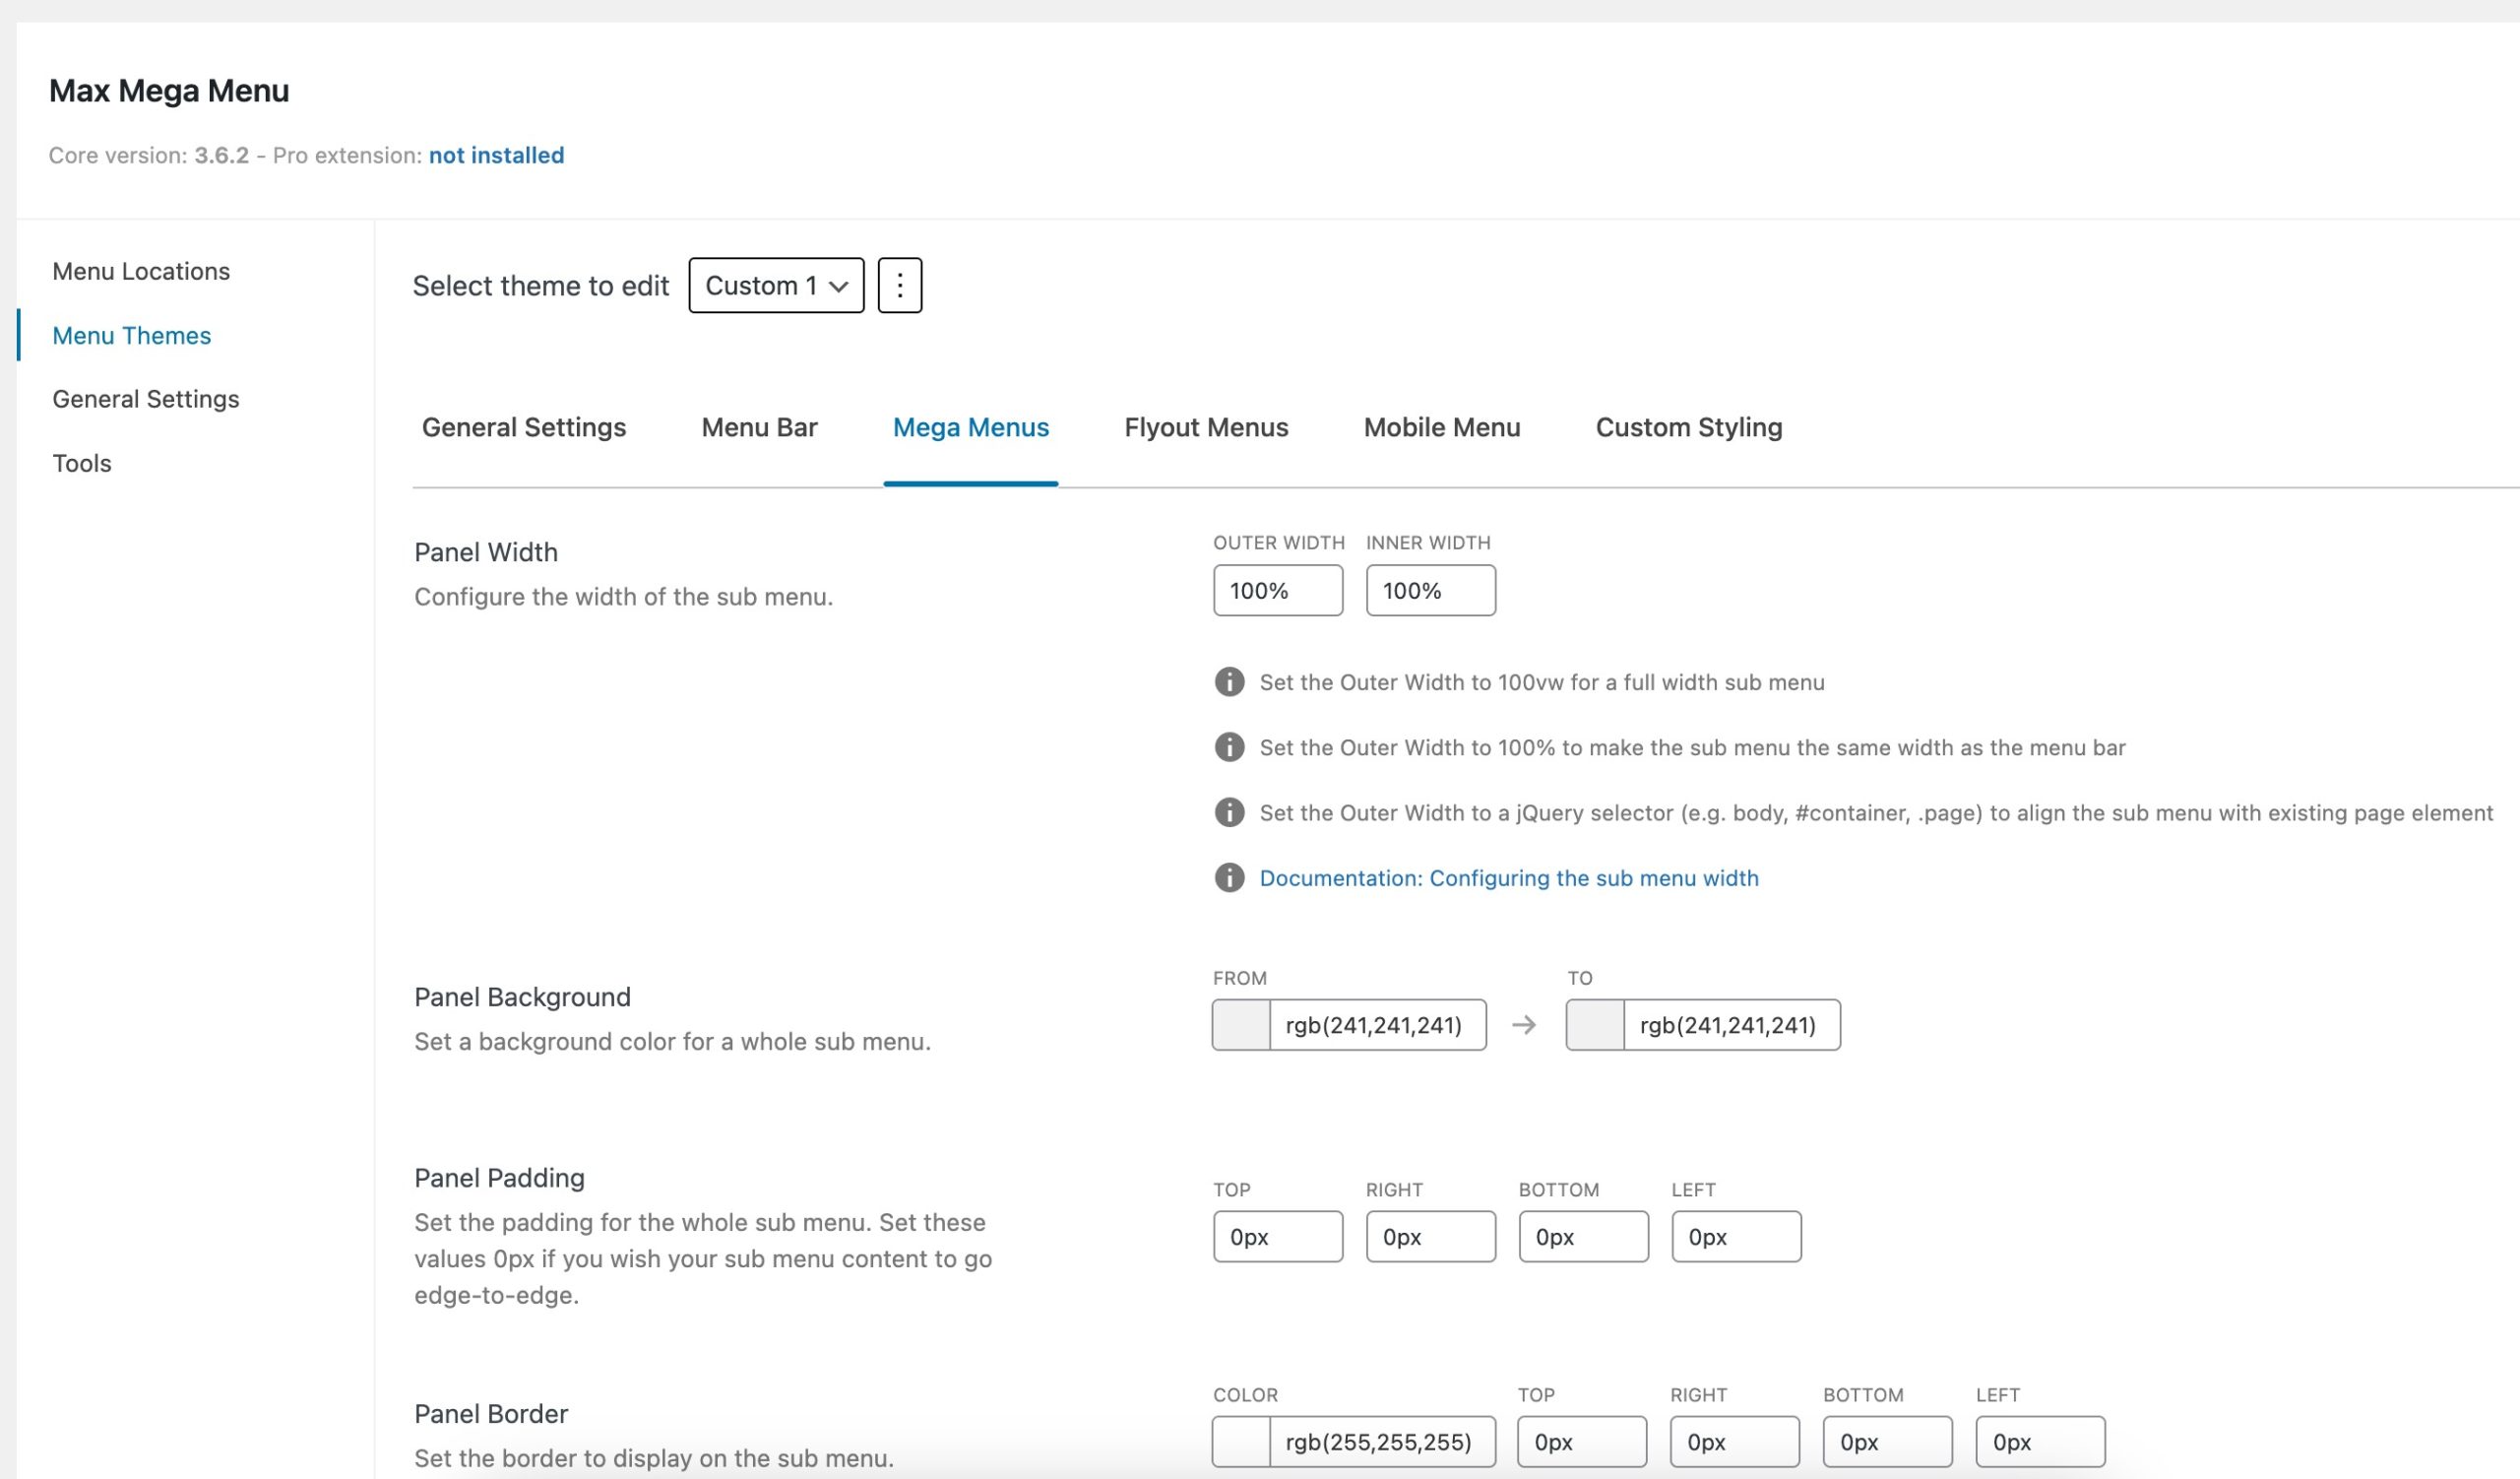Click the Panel Border color swatch
This screenshot has width=2520, height=1479.
[x=1241, y=1442]
